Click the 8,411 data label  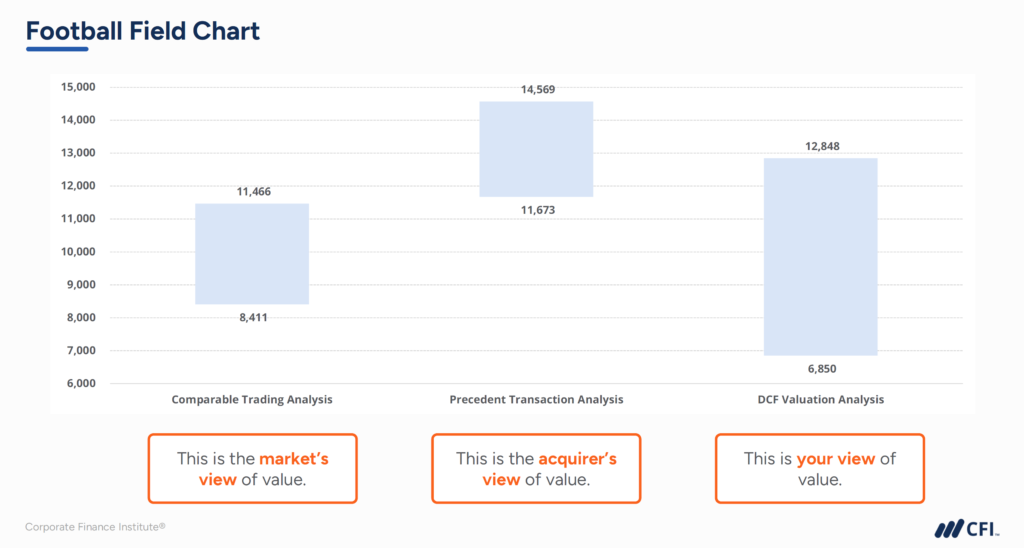click(x=252, y=317)
